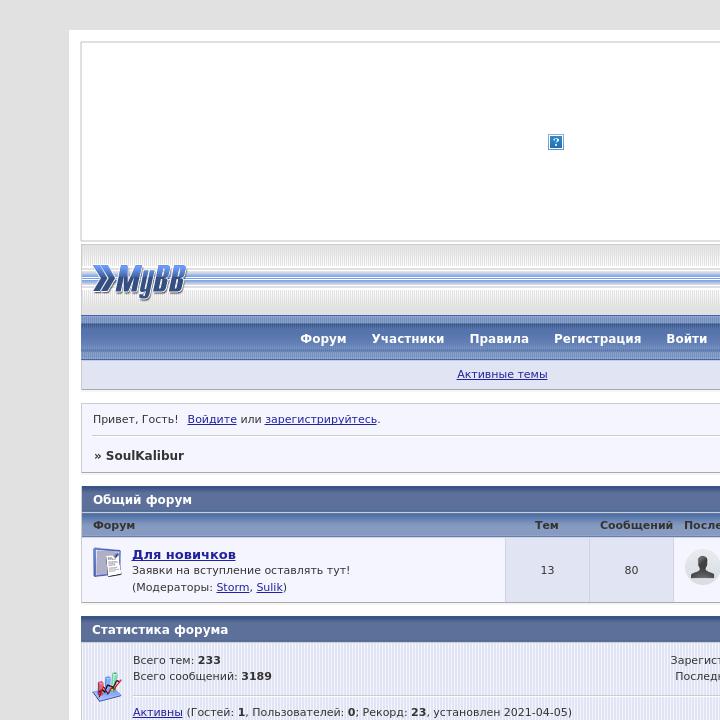Open the Форум menu item
The width and height of the screenshot is (720, 720).
pyautogui.click(x=323, y=339)
